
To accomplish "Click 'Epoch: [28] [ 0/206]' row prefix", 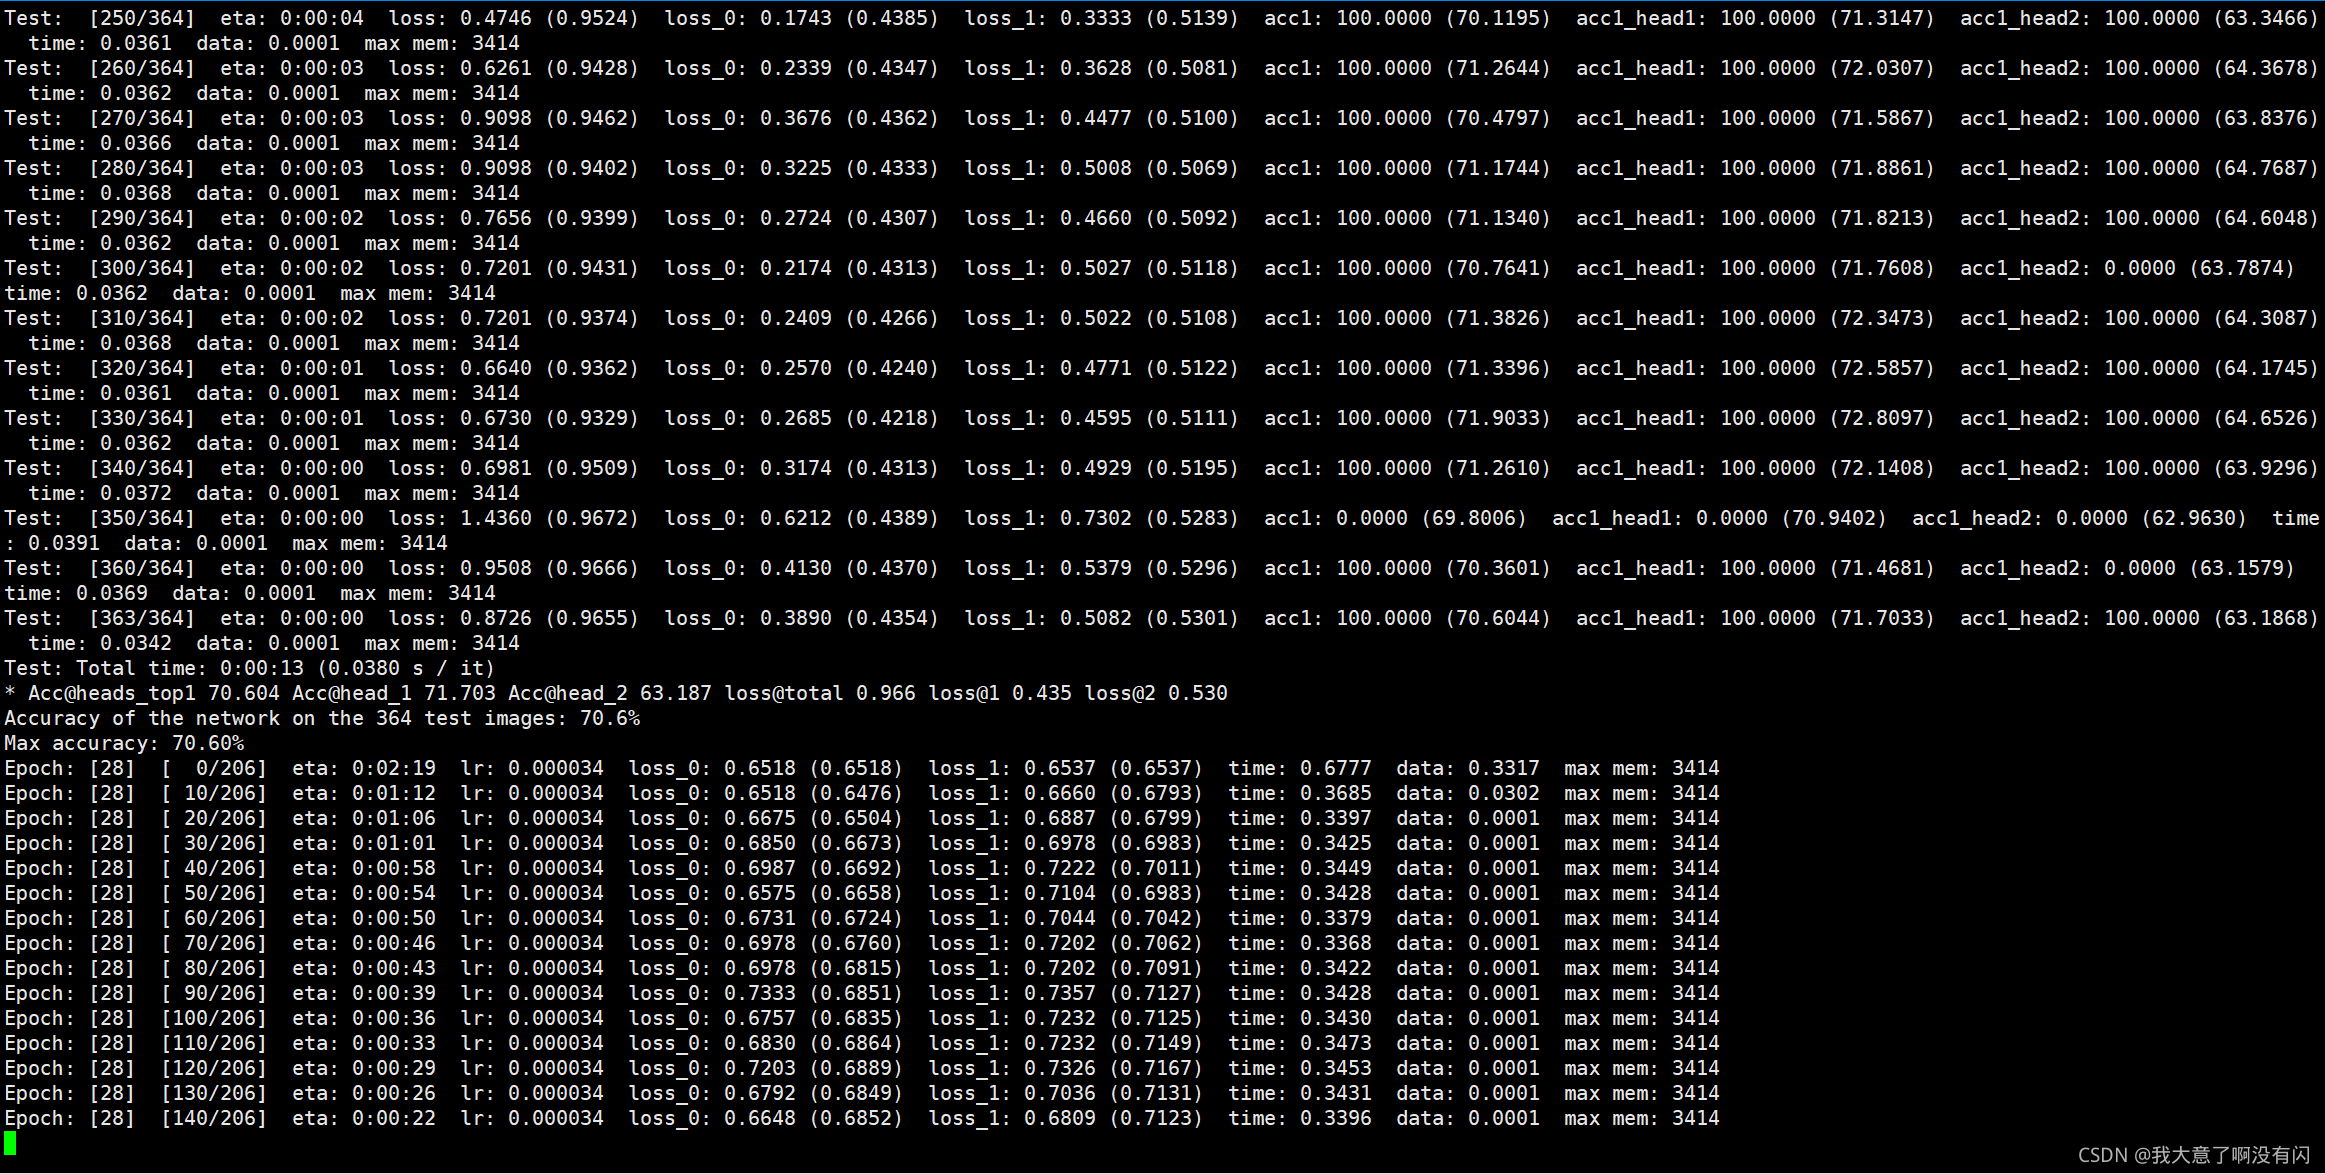I will (x=136, y=768).
